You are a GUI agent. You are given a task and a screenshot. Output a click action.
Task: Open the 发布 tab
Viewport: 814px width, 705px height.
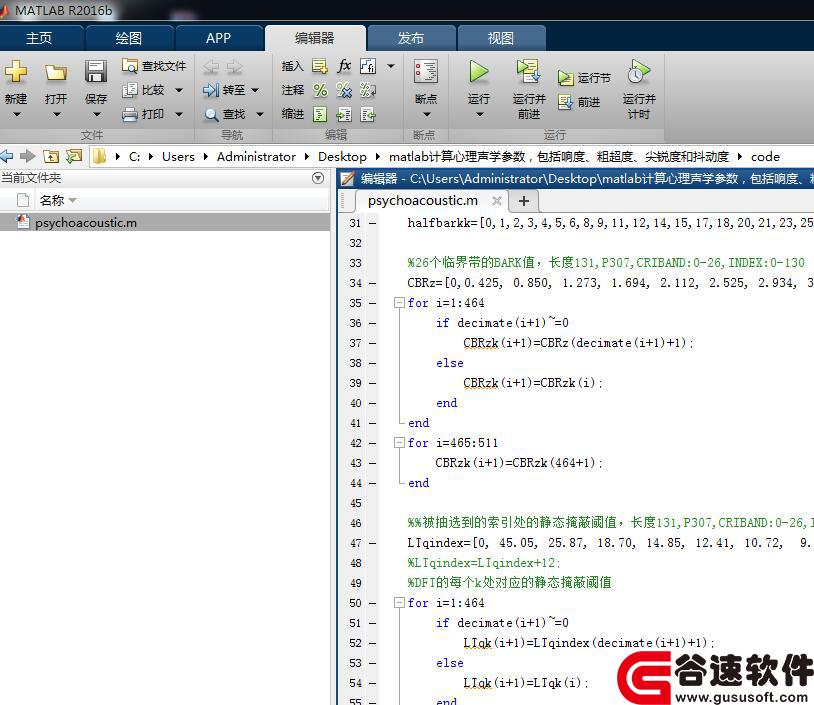[411, 38]
